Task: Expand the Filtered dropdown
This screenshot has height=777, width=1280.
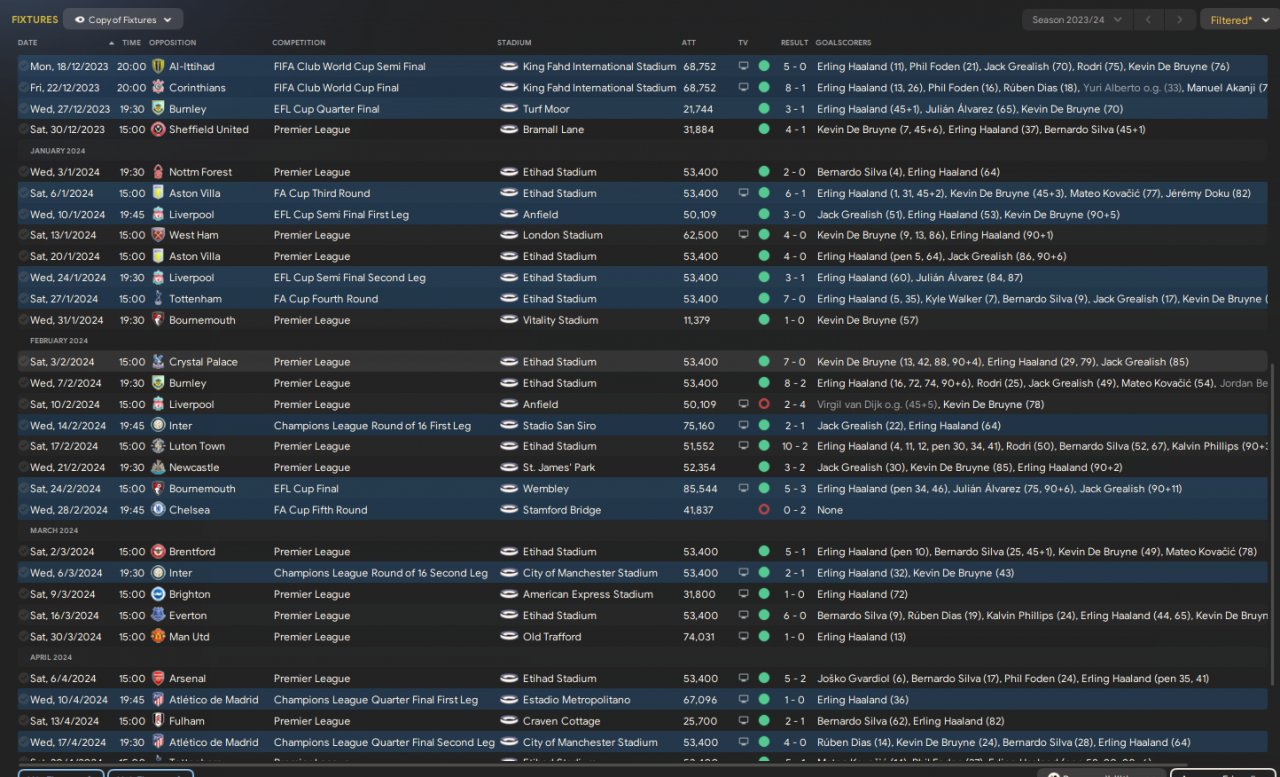Action: pos(1237,19)
